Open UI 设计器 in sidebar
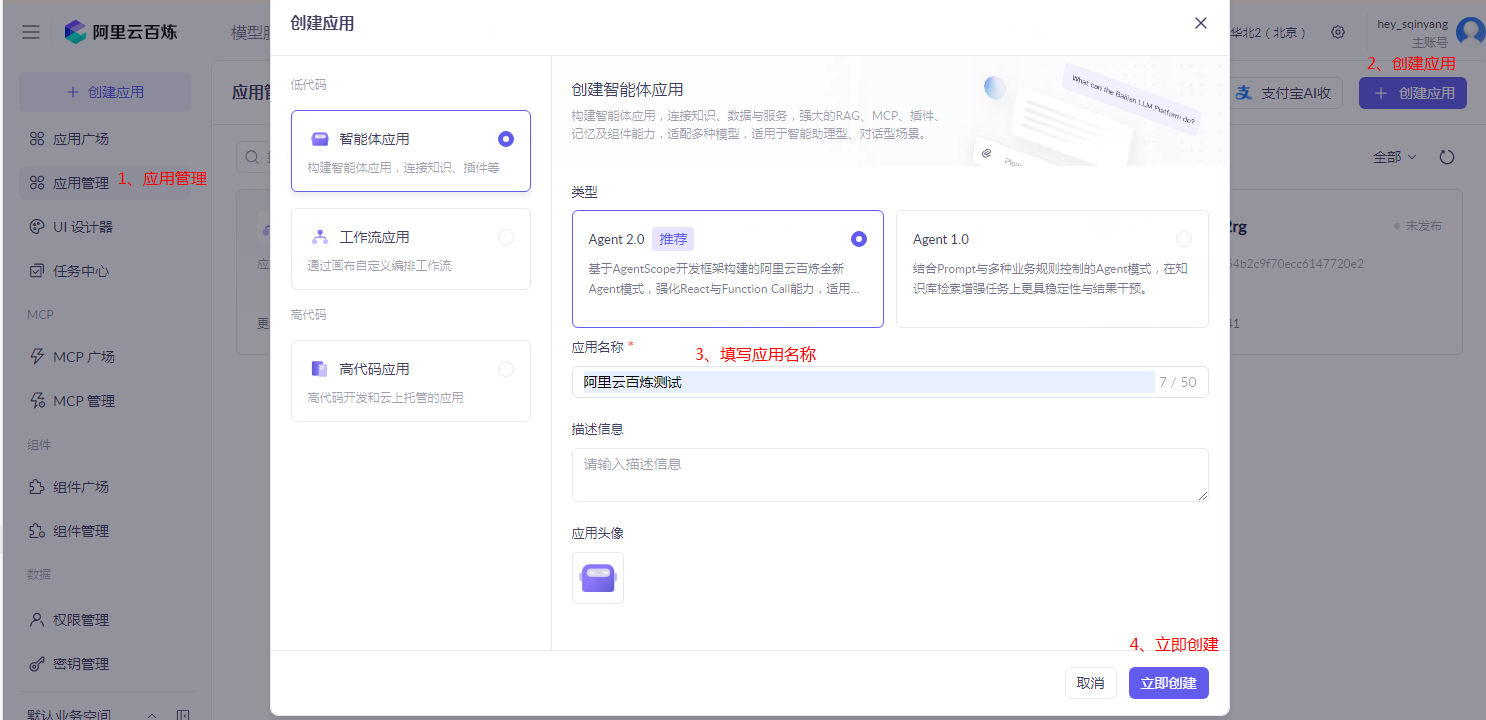Screen dimensions: 1486x720 [82, 227]
